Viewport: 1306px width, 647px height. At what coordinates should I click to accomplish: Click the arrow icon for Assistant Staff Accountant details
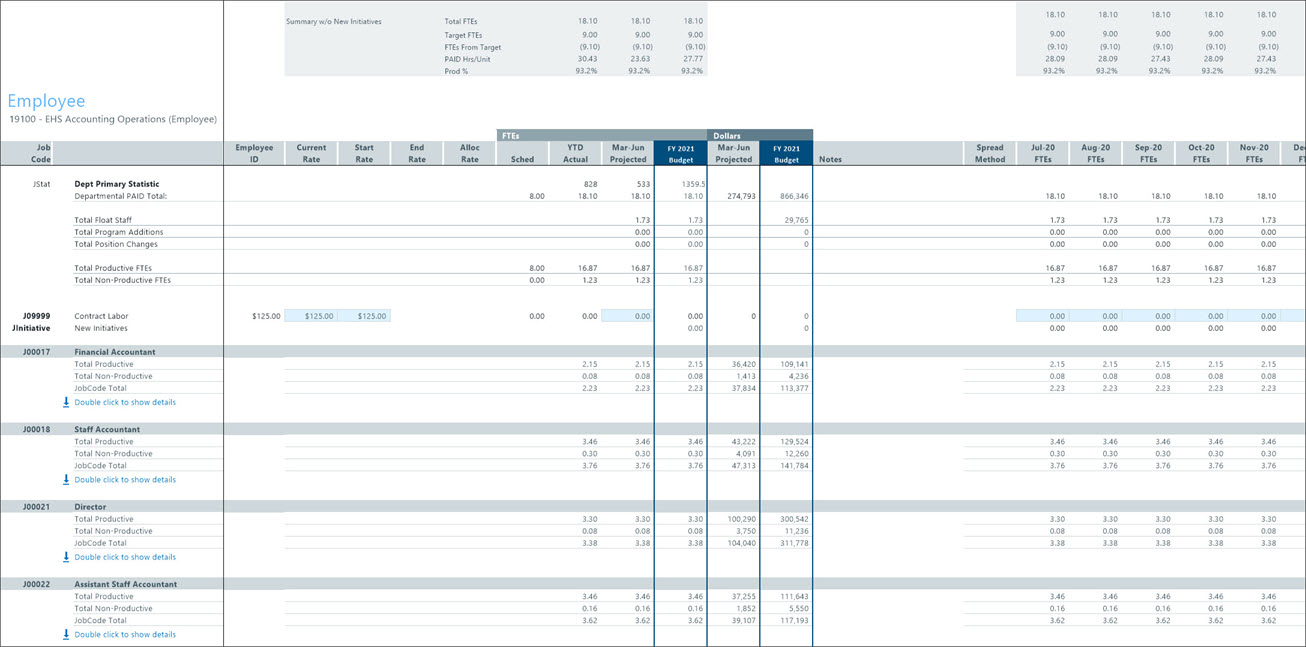(x=65, y=633)
